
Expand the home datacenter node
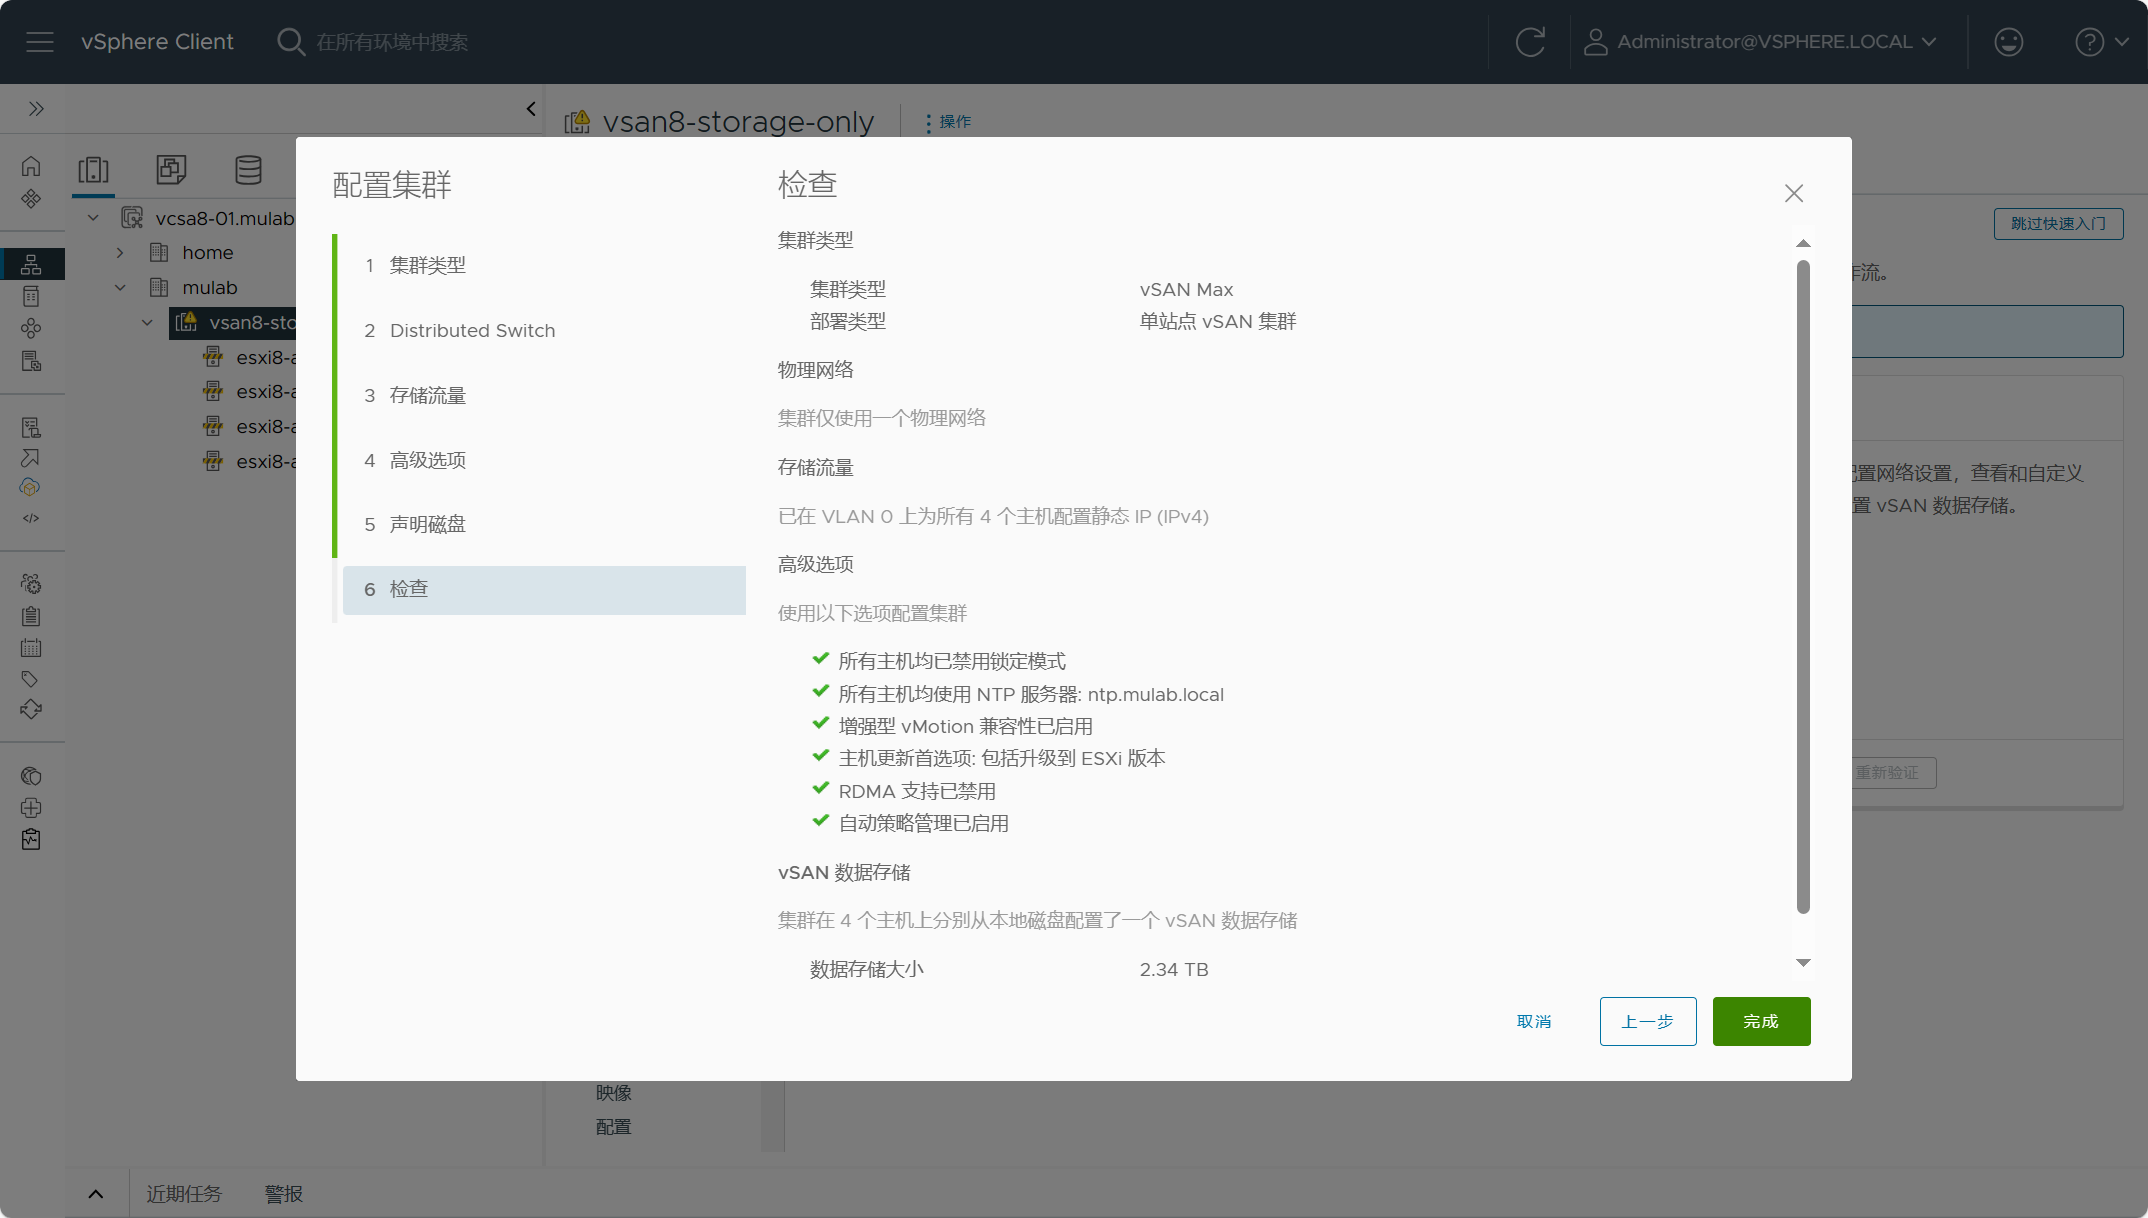click(x=120, y=253)
